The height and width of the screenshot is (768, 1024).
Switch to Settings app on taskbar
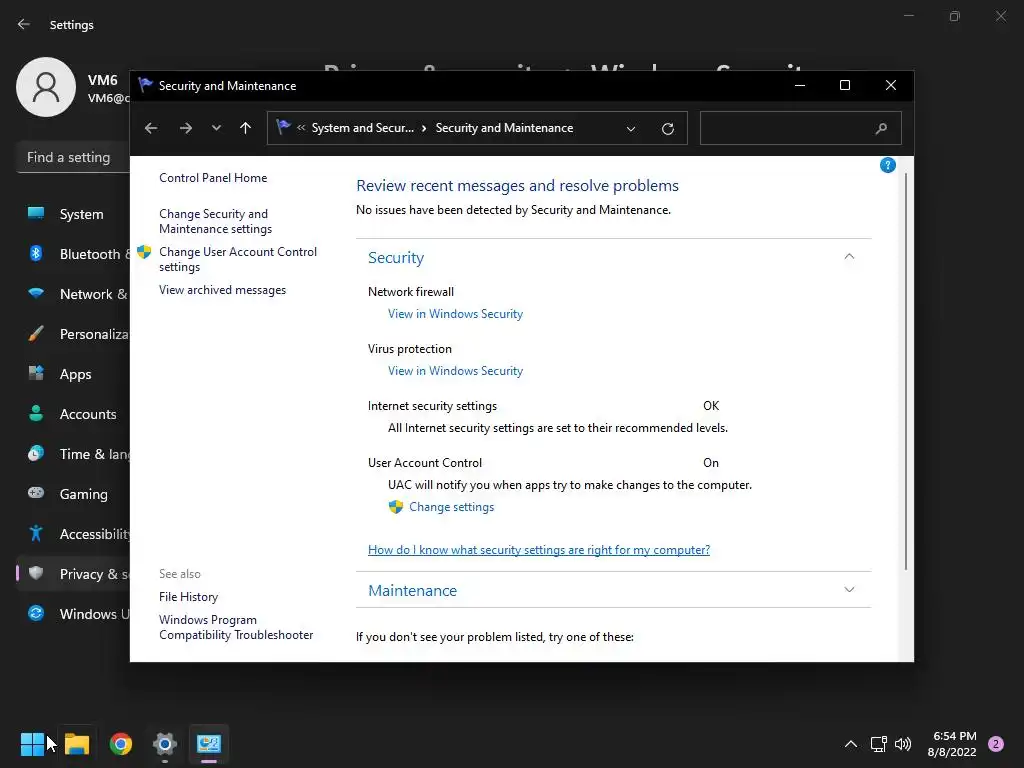pyautogui.click(x=165, y=744)
